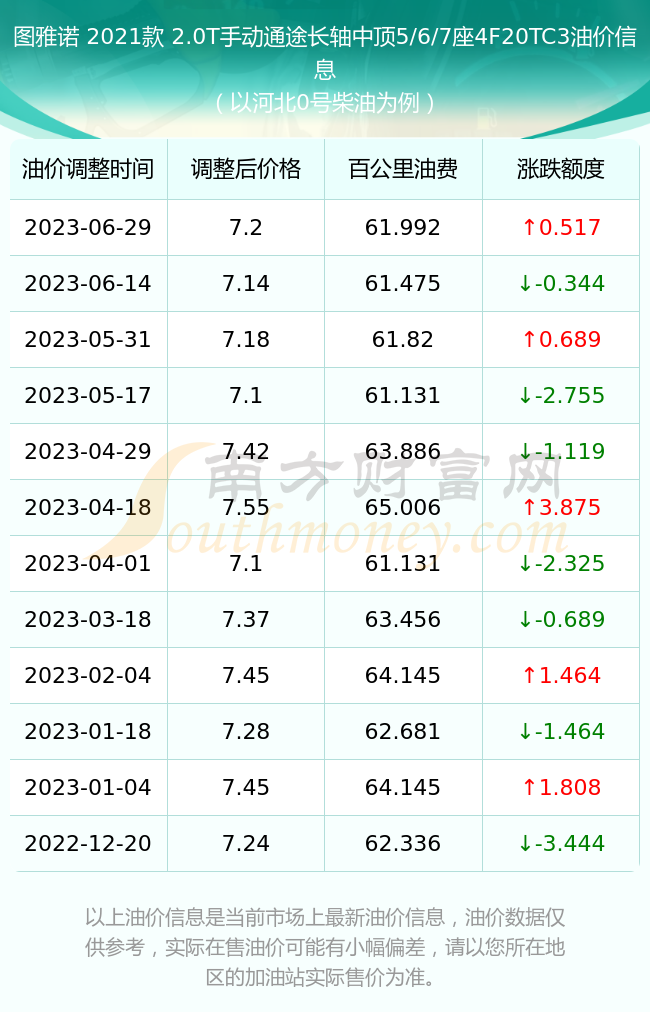Viewport: 650px width, 1012px height.
Task: Click the 百公里油费 column header
Action: point(403,169)
